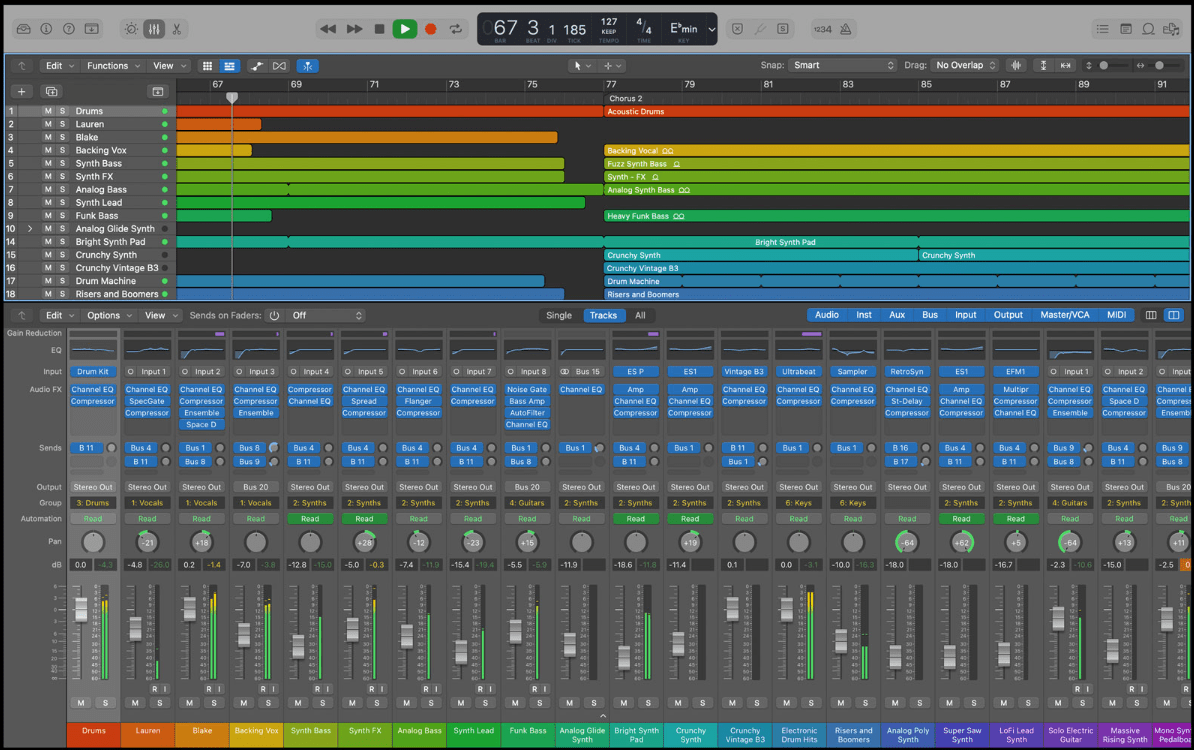Click the Record button in transport
The width and height of the screenshot is (1194, 750).
click(431, 29)
